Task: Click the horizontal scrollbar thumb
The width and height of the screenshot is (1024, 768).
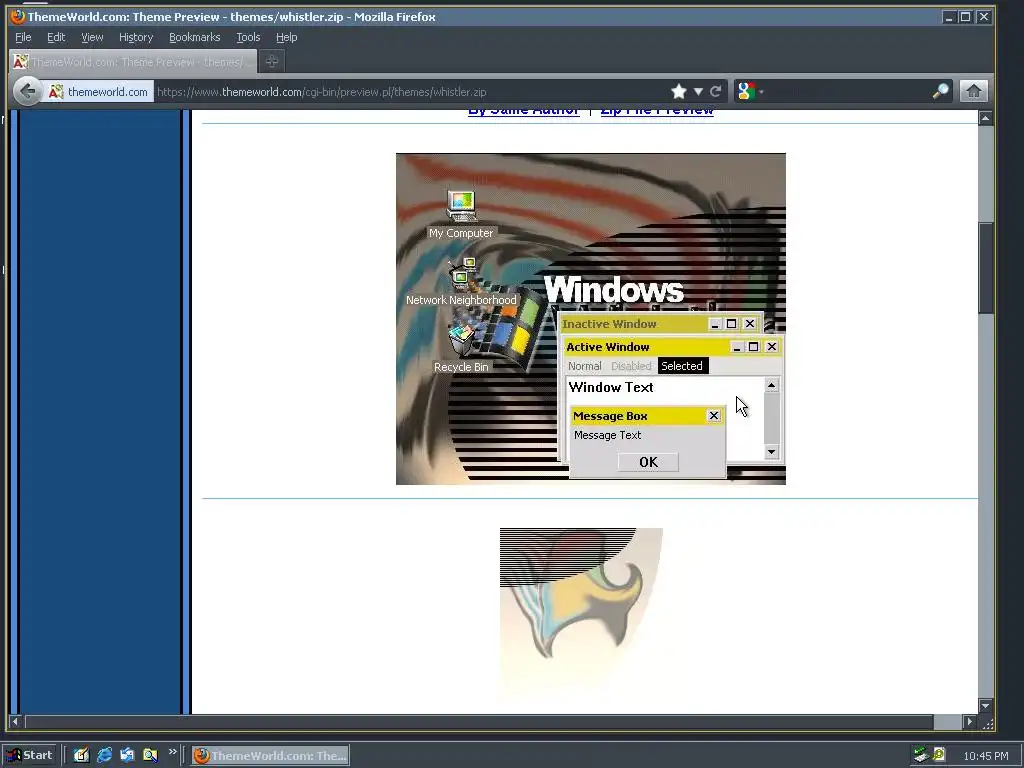Action: point(479,722)
